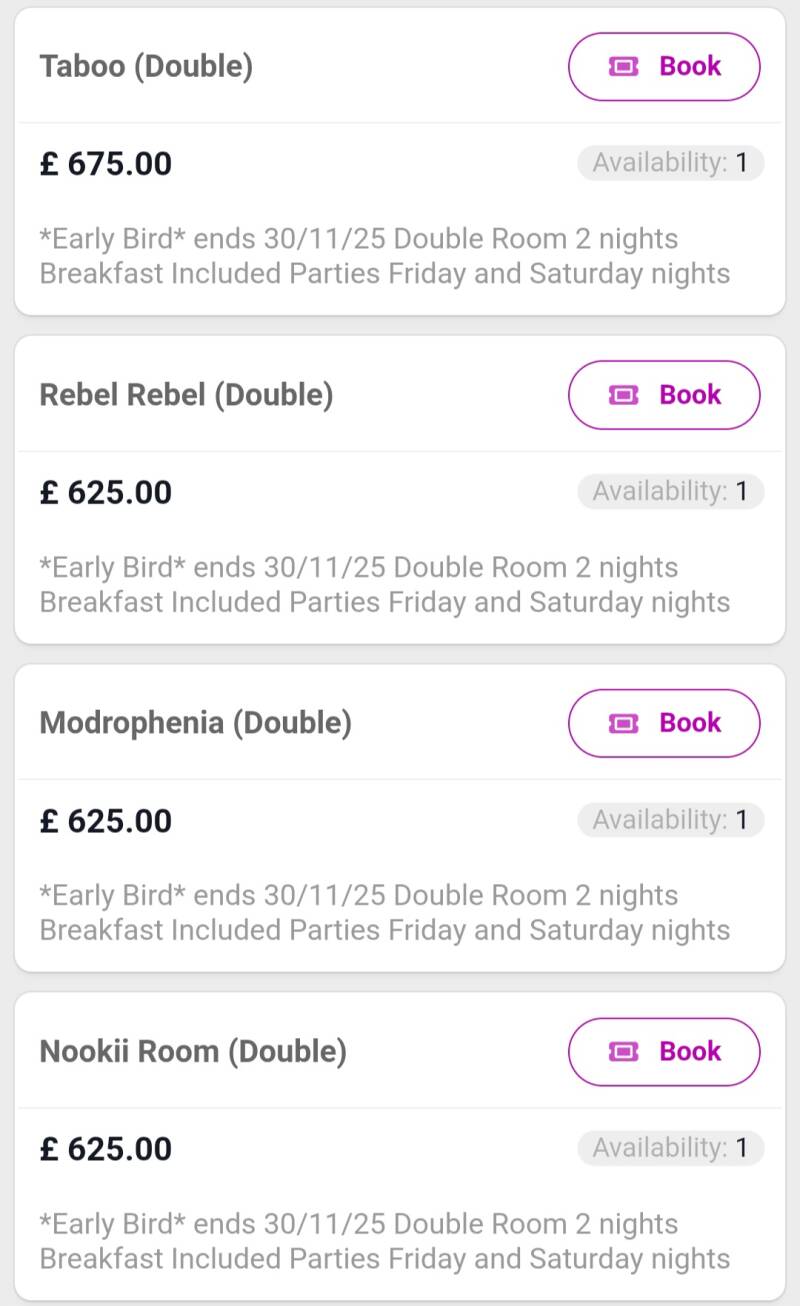Select the Nookii Room (Double) title

click(x=193, y=1052)
